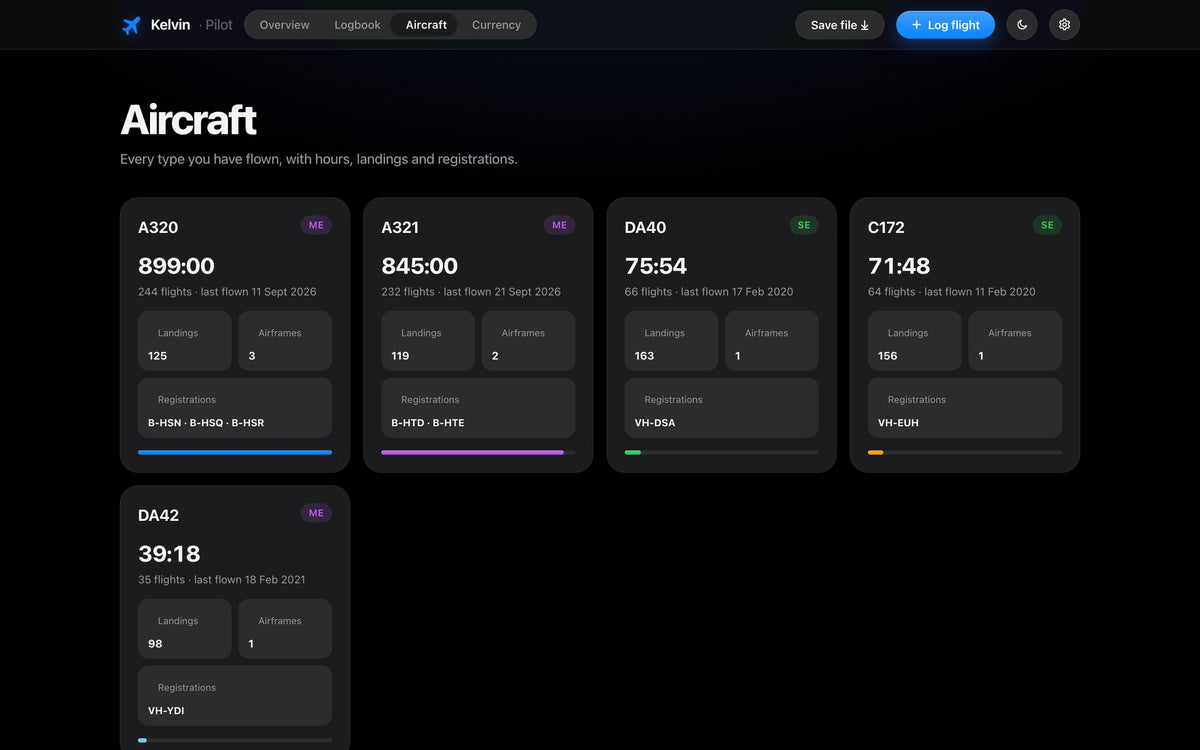This screenshot has width=1200, height=750.
Task: Click the C172 Landings tile showing 156
Action: [915, 341]
